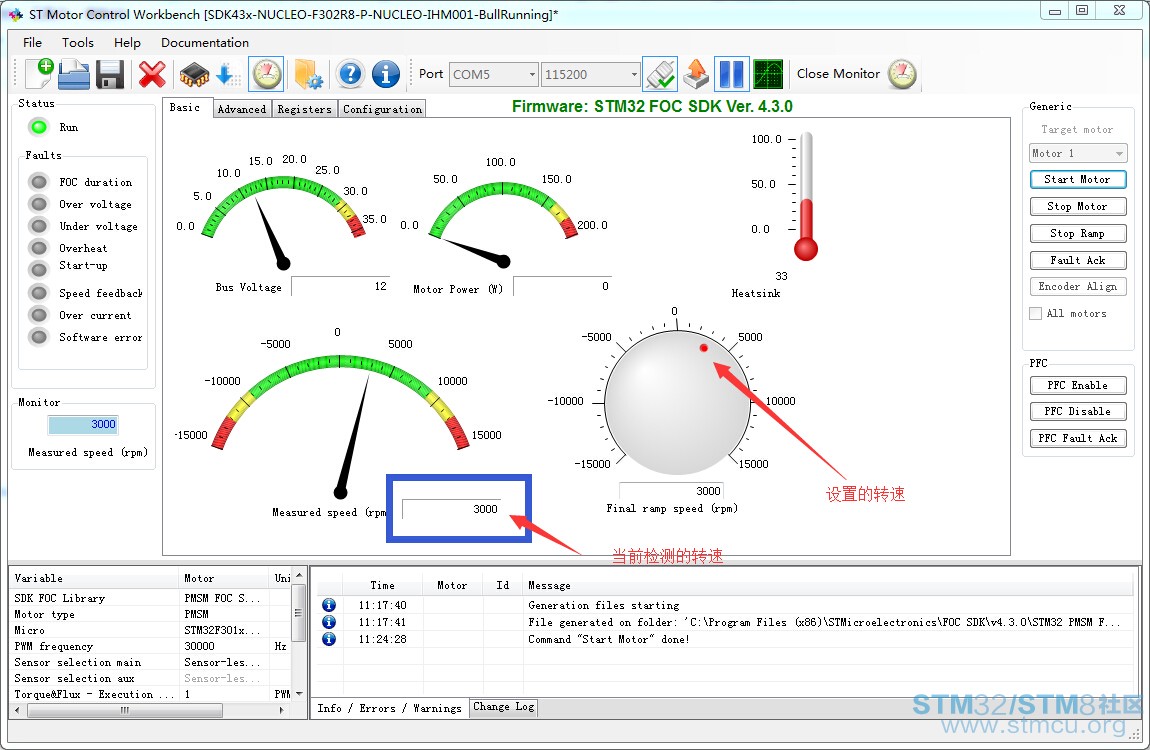Image resolution: width=1150 pixels, height=750 pixels.
Task: Click the Software error fault indicator
Action: (39, 337)
